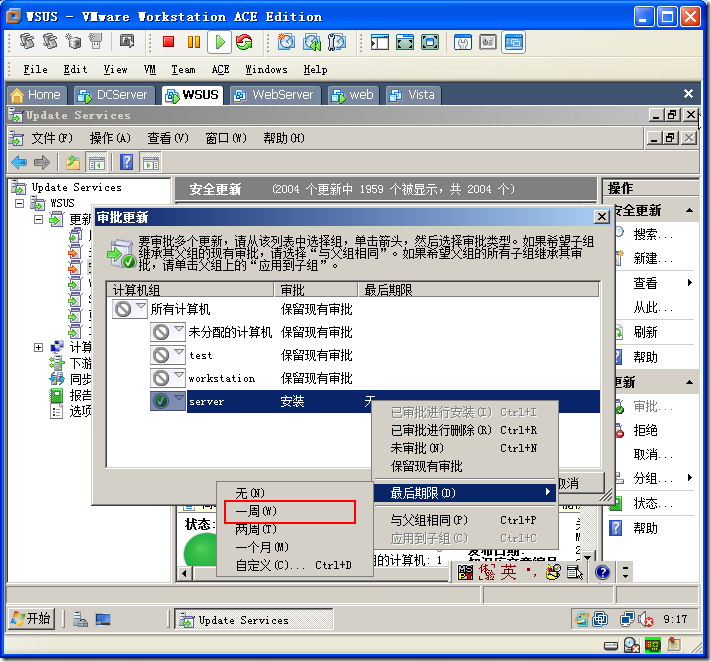Select 一周(W) deadline option

point(295,511)
